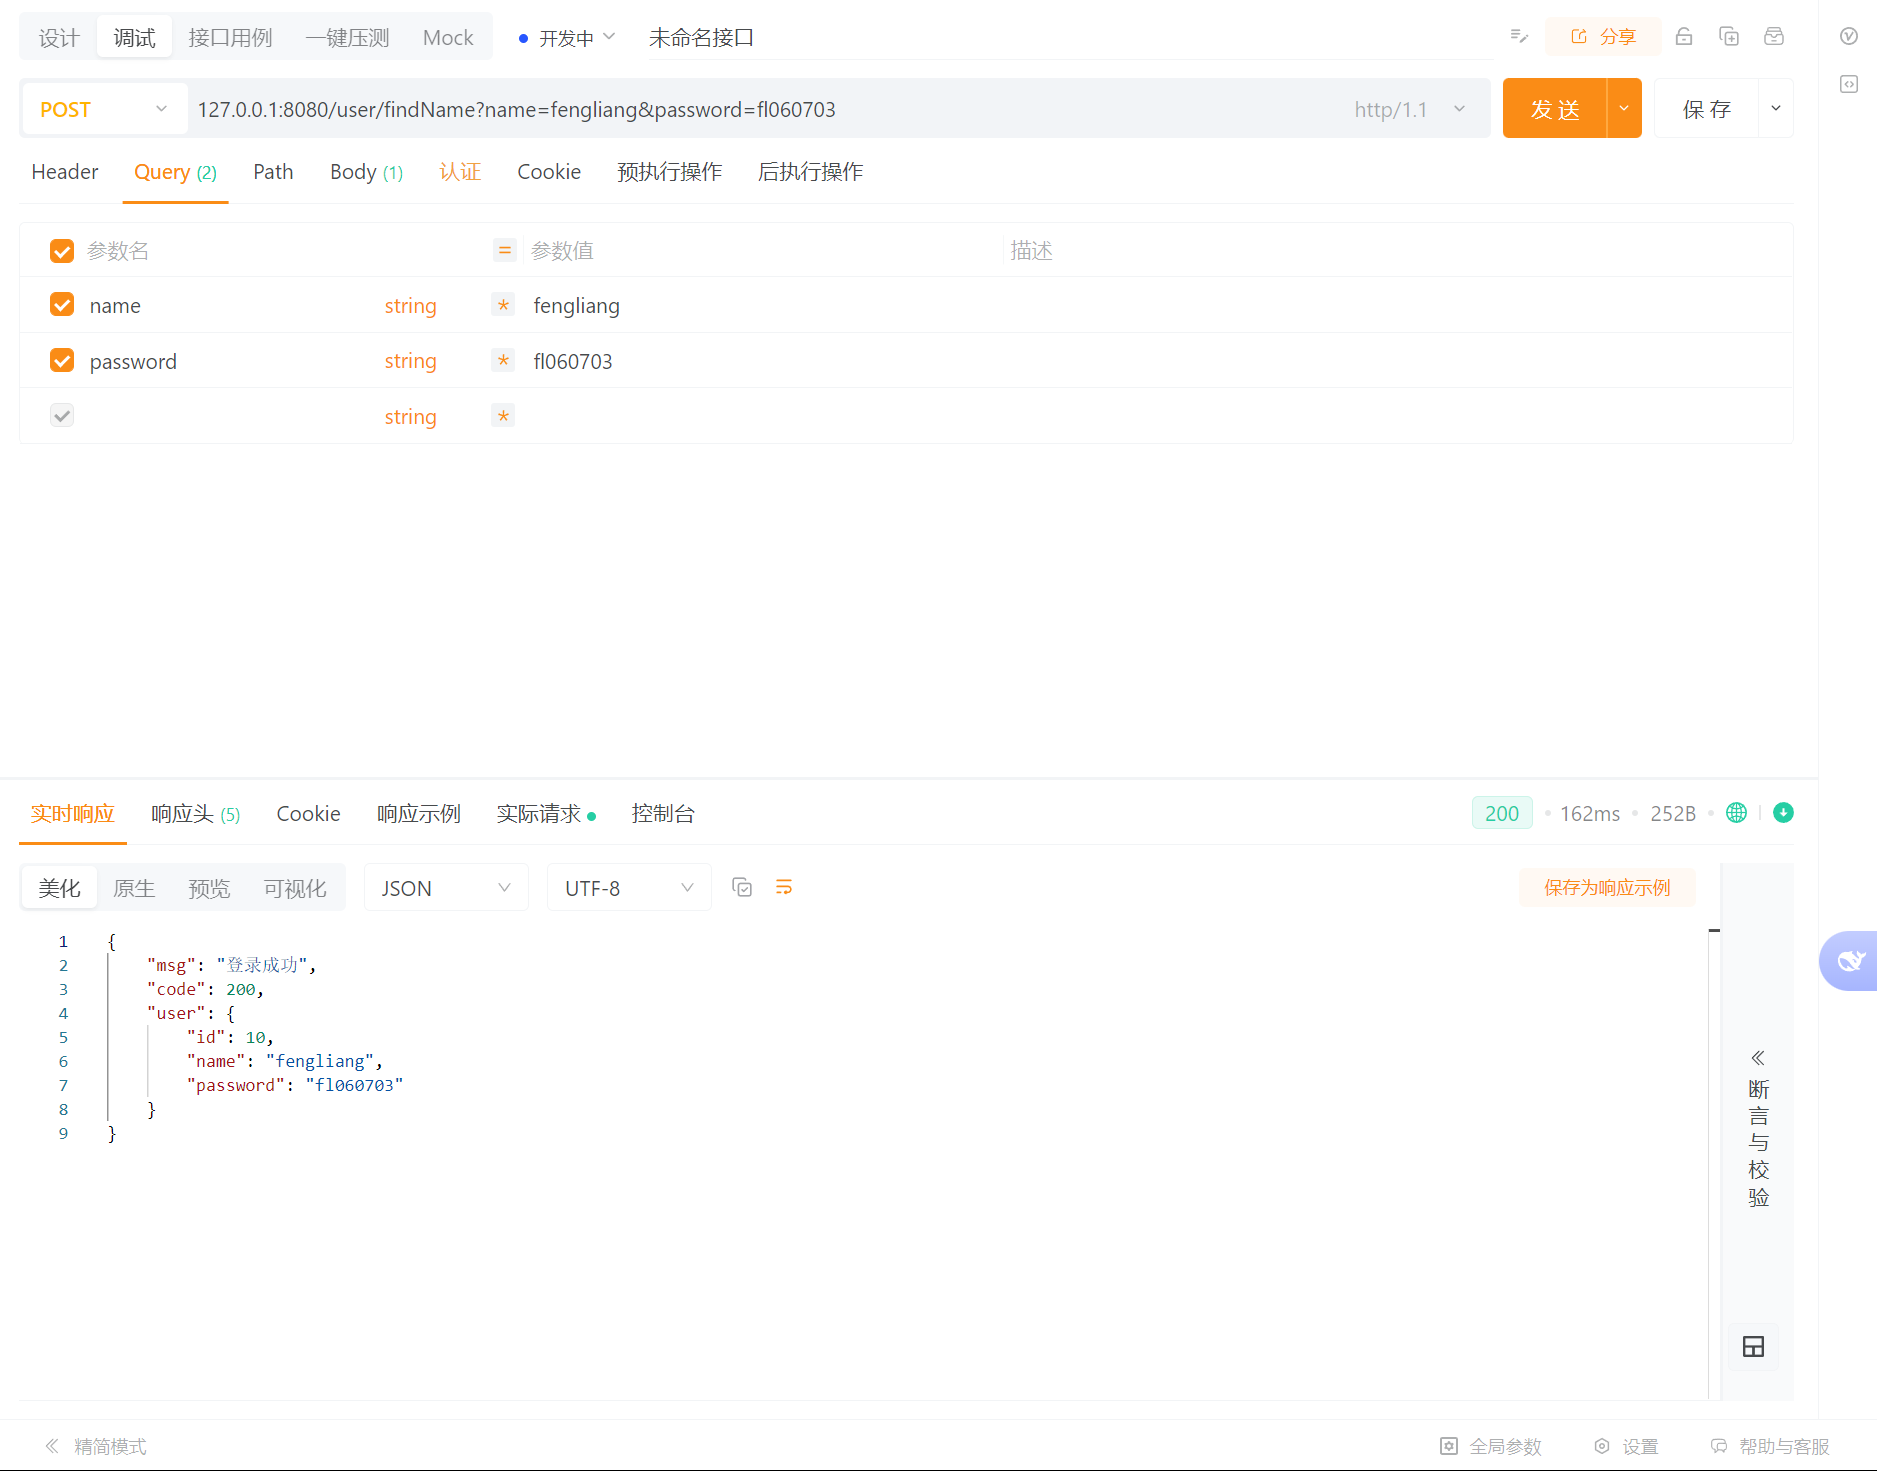This screenshot has height=1471, width=1877.
Task: Open the 认证 auth tab
Action: coord(460,172)
